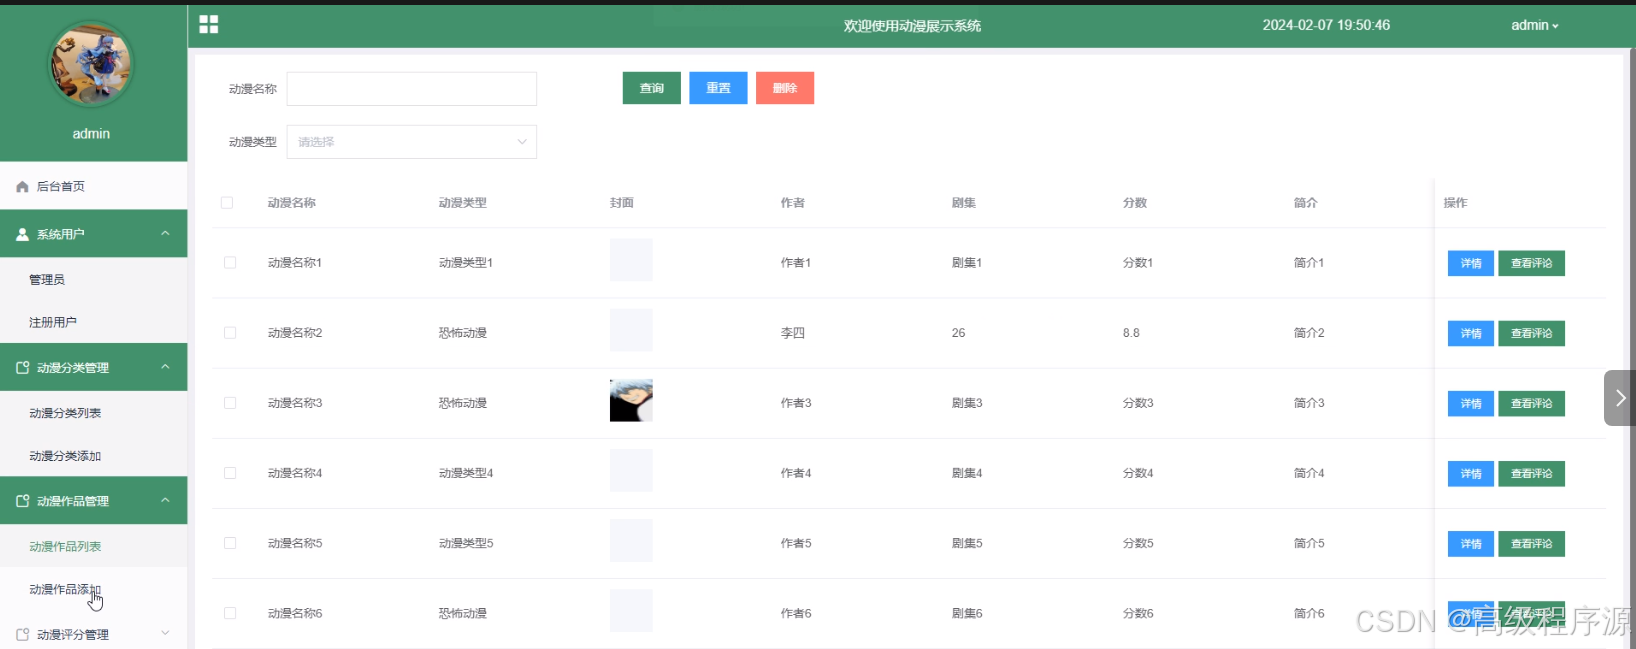
Task: Open 动漫作品添加 submenu item
Action: 94,589
